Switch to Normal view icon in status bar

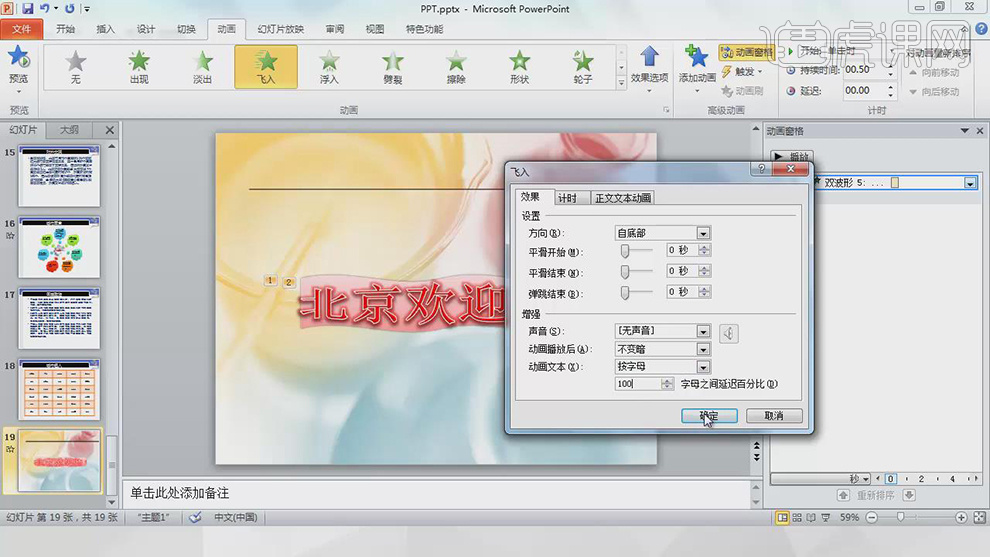tap(782, 517)
